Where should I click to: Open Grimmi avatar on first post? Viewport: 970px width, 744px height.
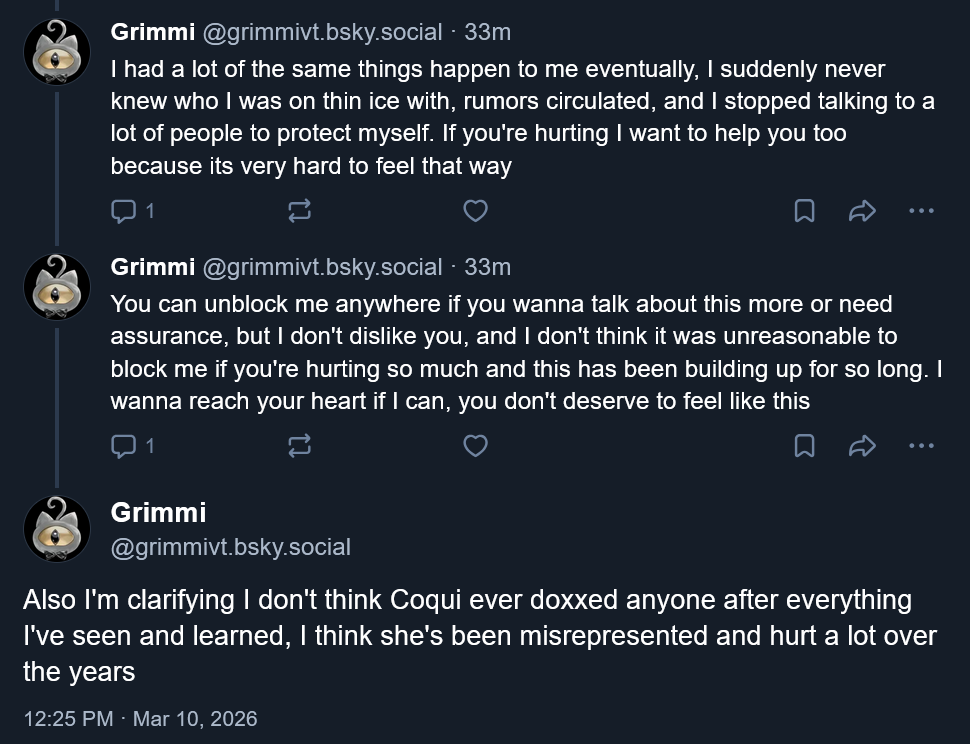(57, 52)
